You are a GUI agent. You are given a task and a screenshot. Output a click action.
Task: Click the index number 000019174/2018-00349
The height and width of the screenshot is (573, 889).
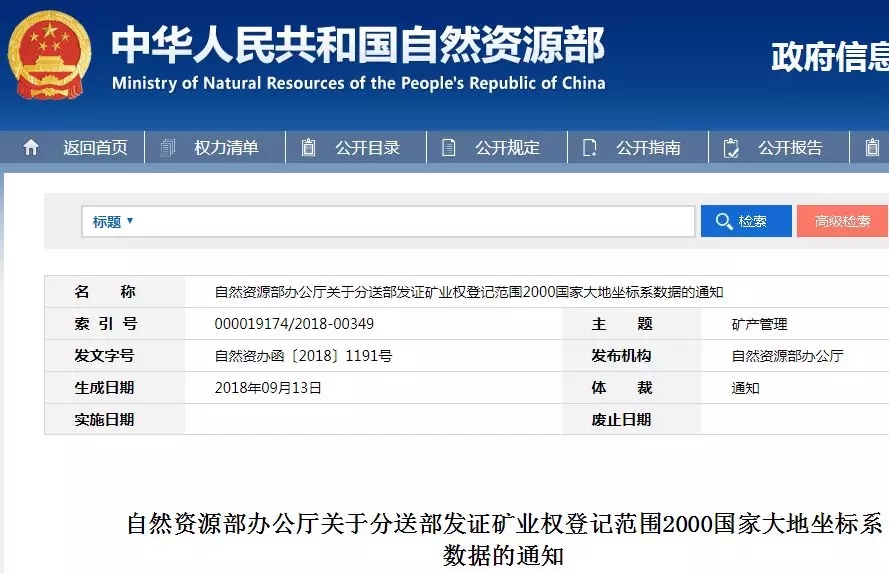(x=294, y=324)
